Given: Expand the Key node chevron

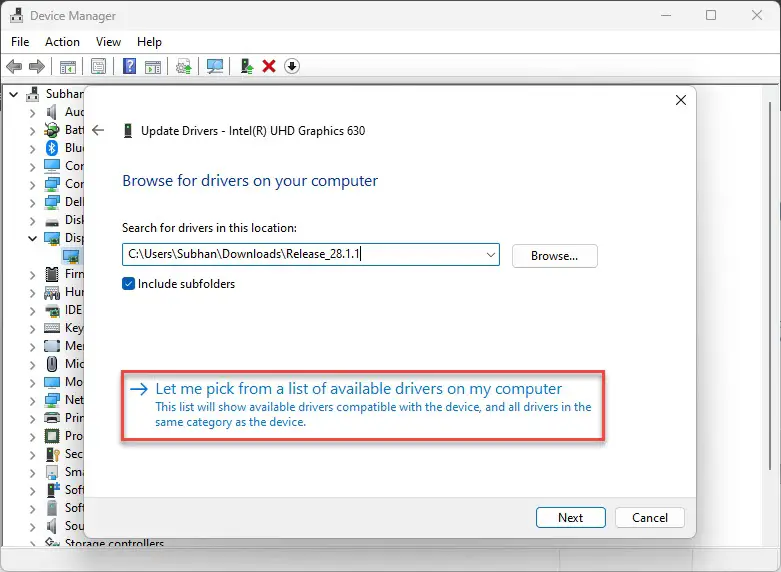Looking at the screenshot, I should [32, 329].
